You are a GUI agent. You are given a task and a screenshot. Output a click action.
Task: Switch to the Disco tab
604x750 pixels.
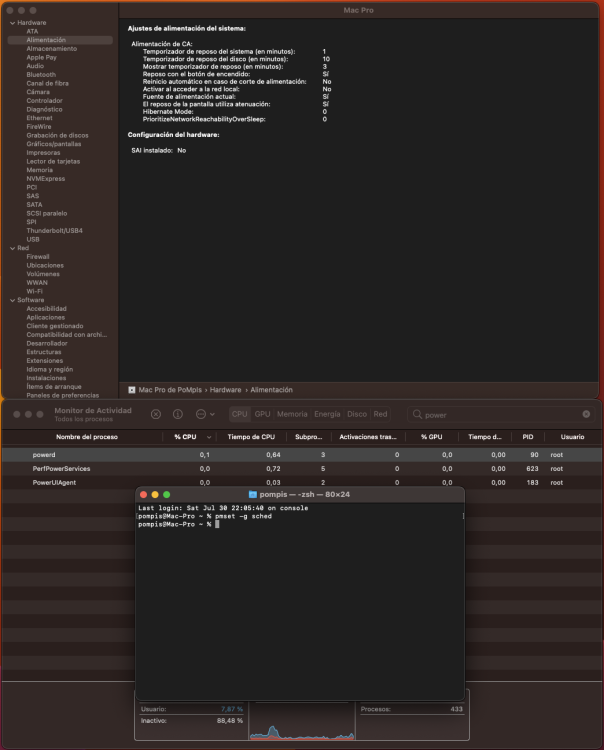click(x=357, y=414)
